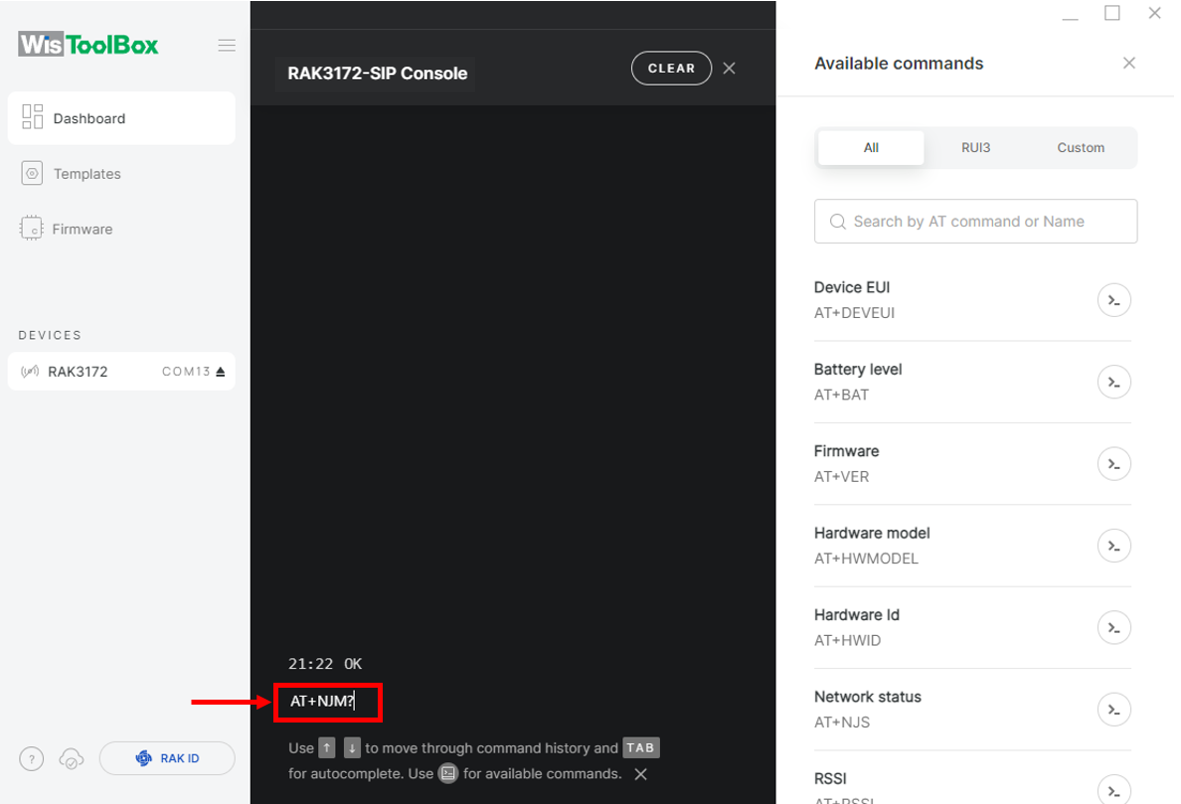
Task: Close the WisToolBox window
Action: 1155,13
